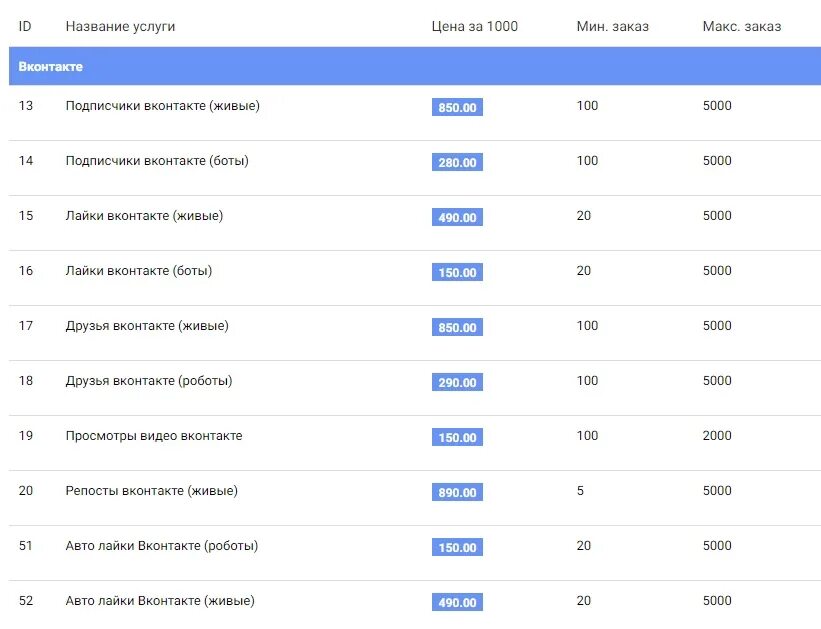Click the 850.00 price badge for Подписчики вконтакте (живые)
This screenshot has width=821, height=629.
coord(457,107)
